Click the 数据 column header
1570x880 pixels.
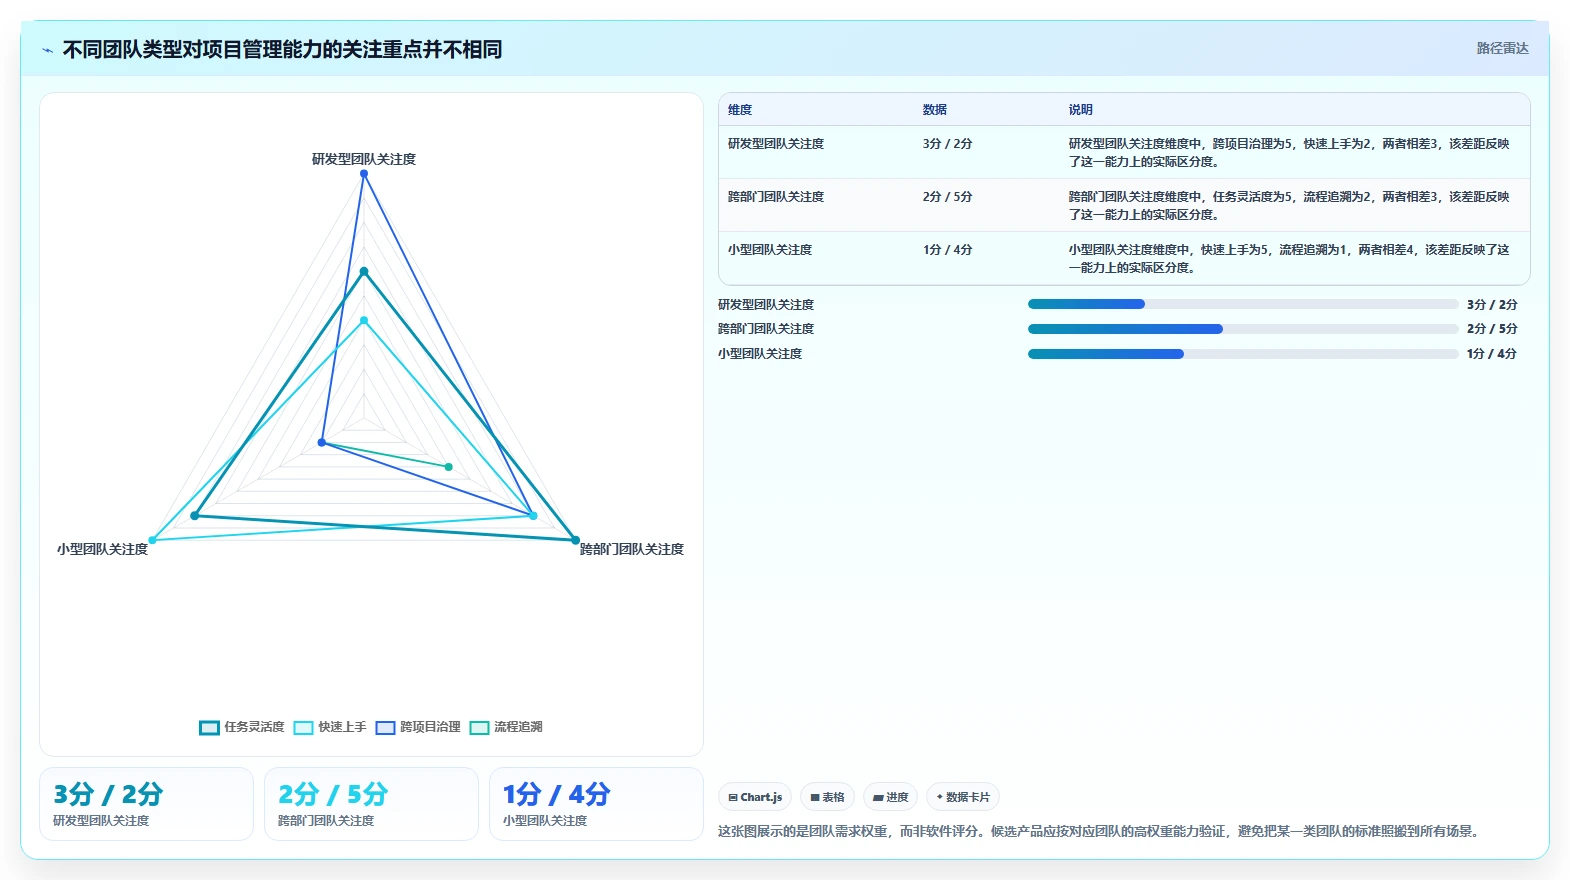point(935,110)
